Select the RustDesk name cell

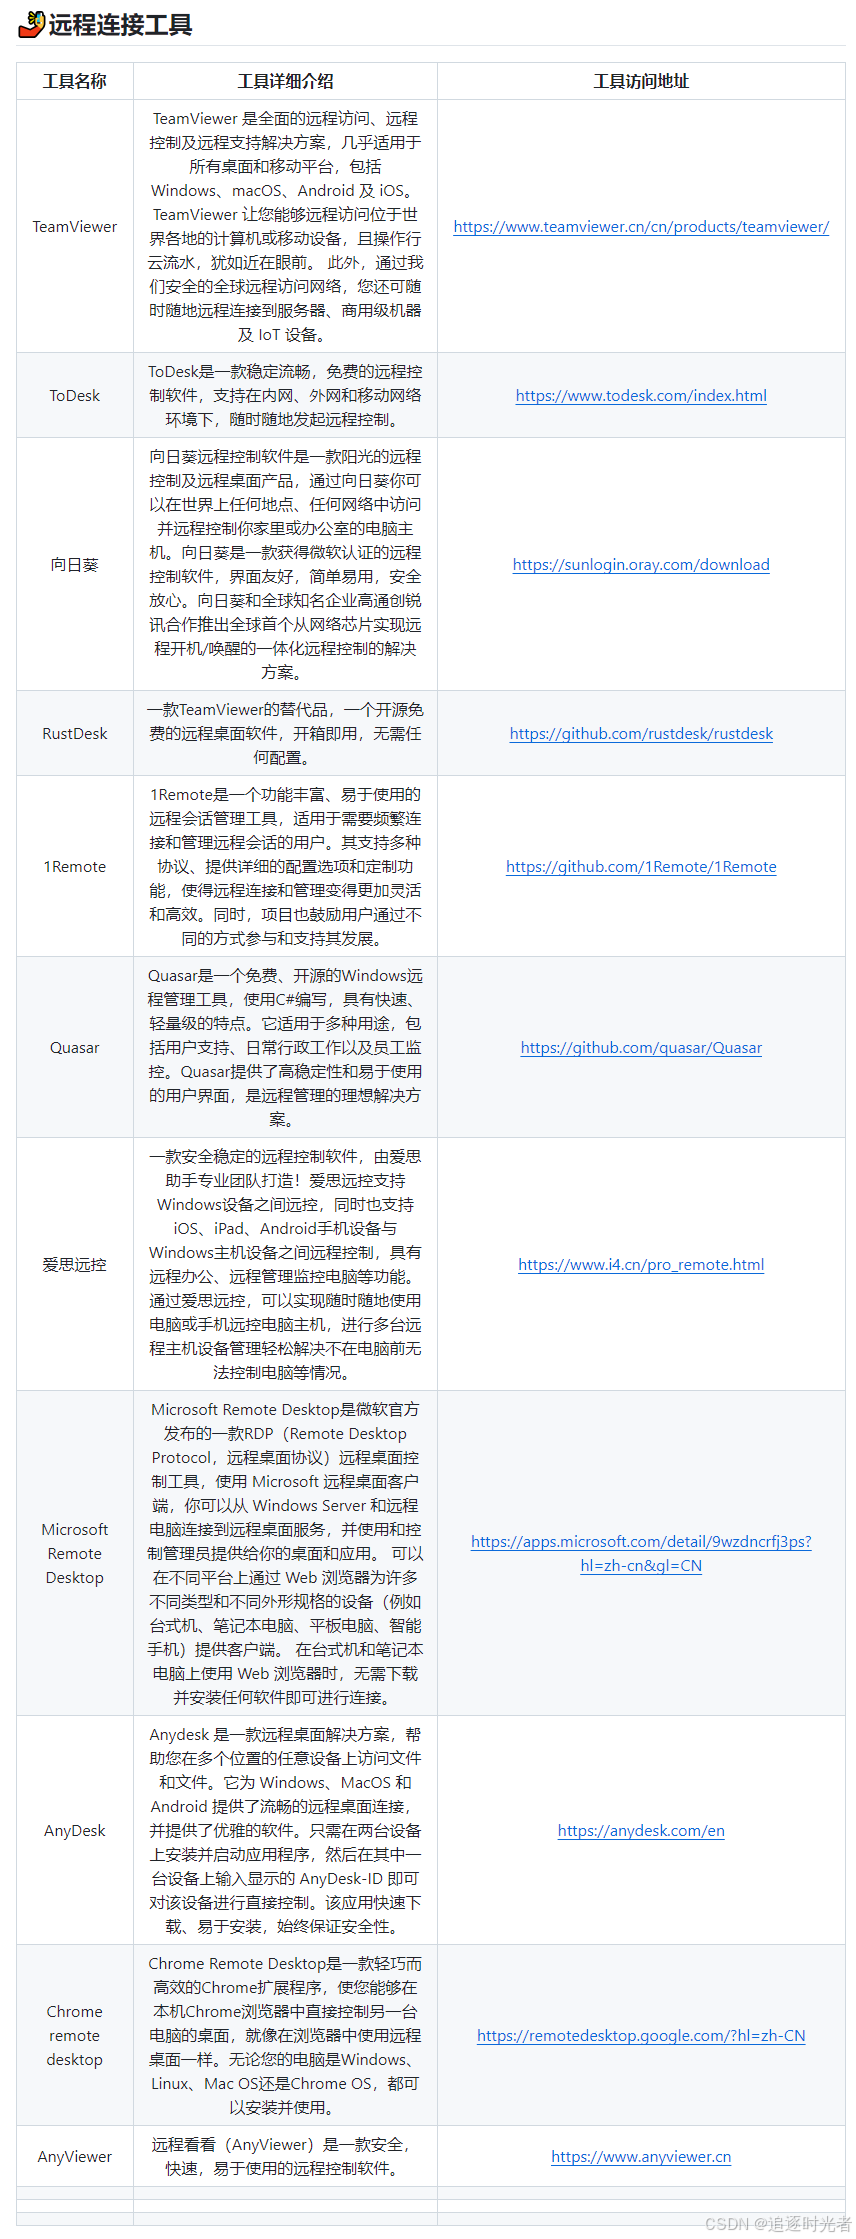(x=75, y=734)
